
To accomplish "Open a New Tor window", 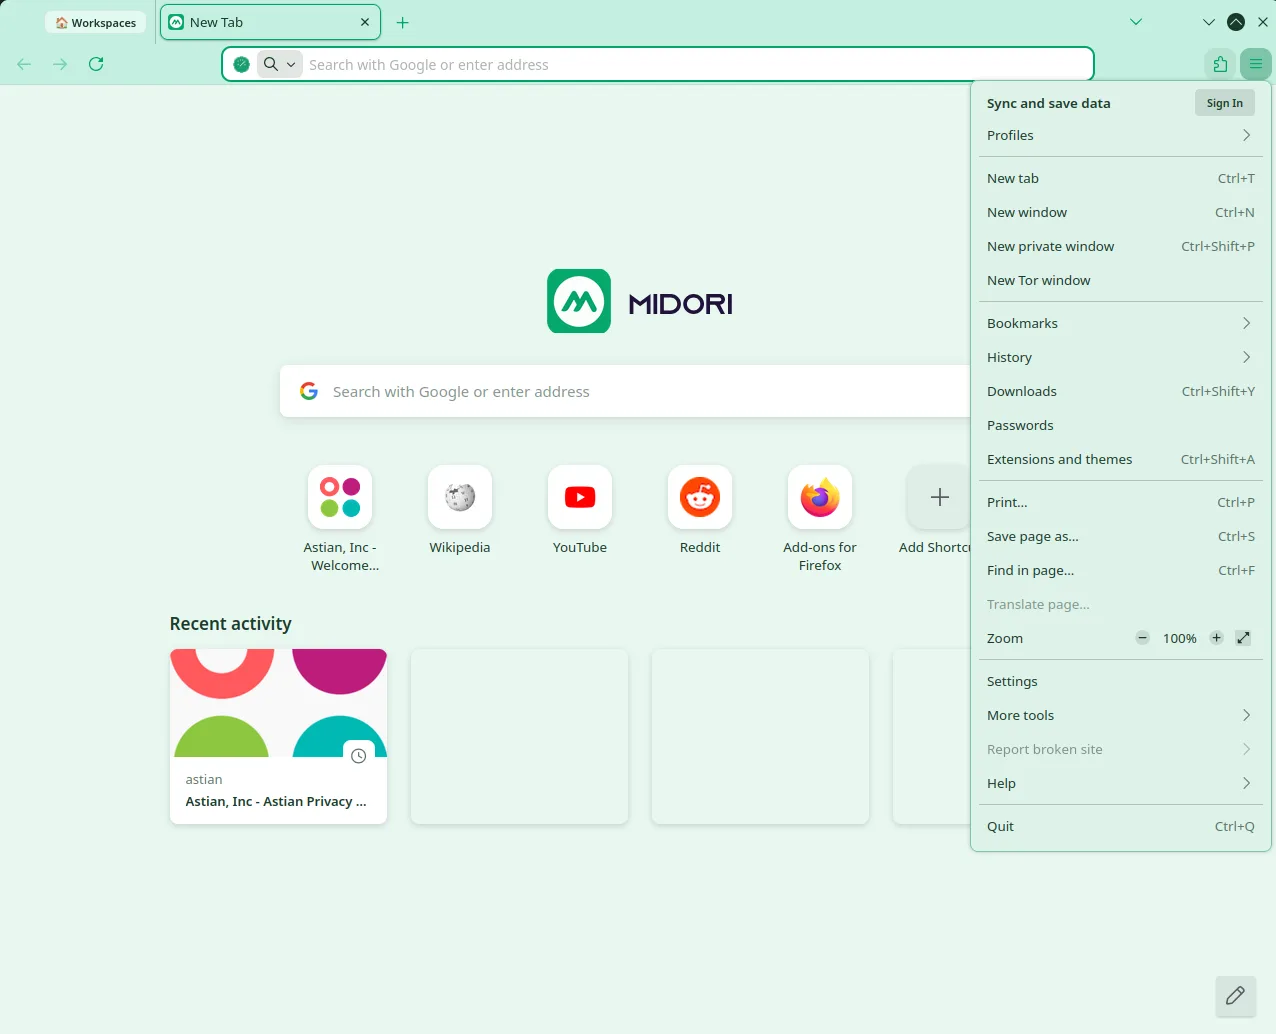I will point(1120,280).
